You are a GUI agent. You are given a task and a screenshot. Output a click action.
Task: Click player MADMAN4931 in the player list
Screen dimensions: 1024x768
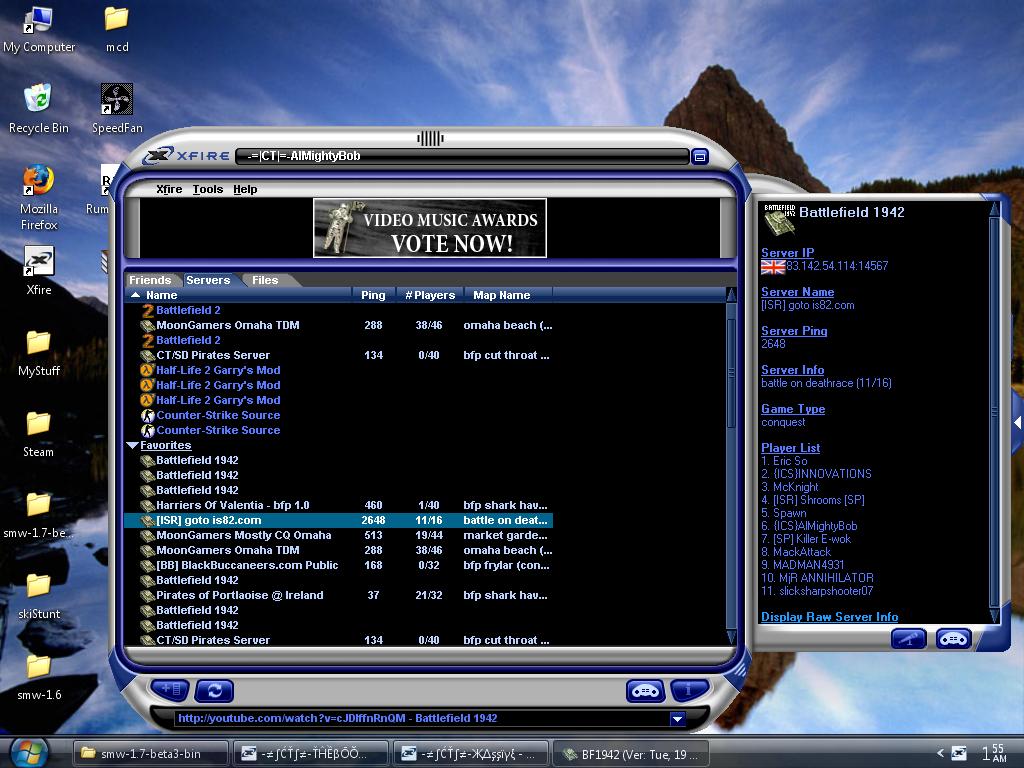[x=803, y=565]
